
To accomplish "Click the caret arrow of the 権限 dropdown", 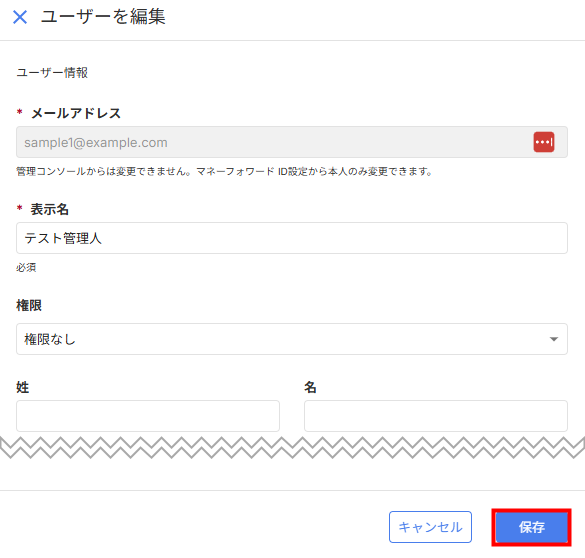I will click(554, 339).
